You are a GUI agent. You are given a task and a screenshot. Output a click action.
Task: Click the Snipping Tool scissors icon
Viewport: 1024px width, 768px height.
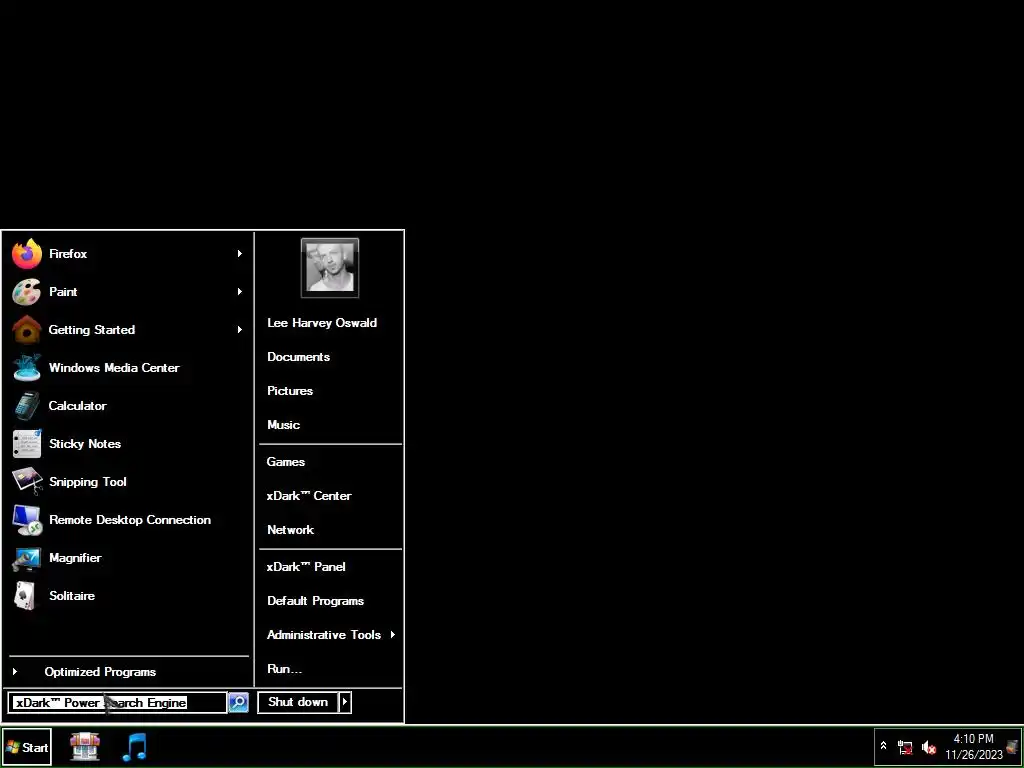(x=27, y=482)
